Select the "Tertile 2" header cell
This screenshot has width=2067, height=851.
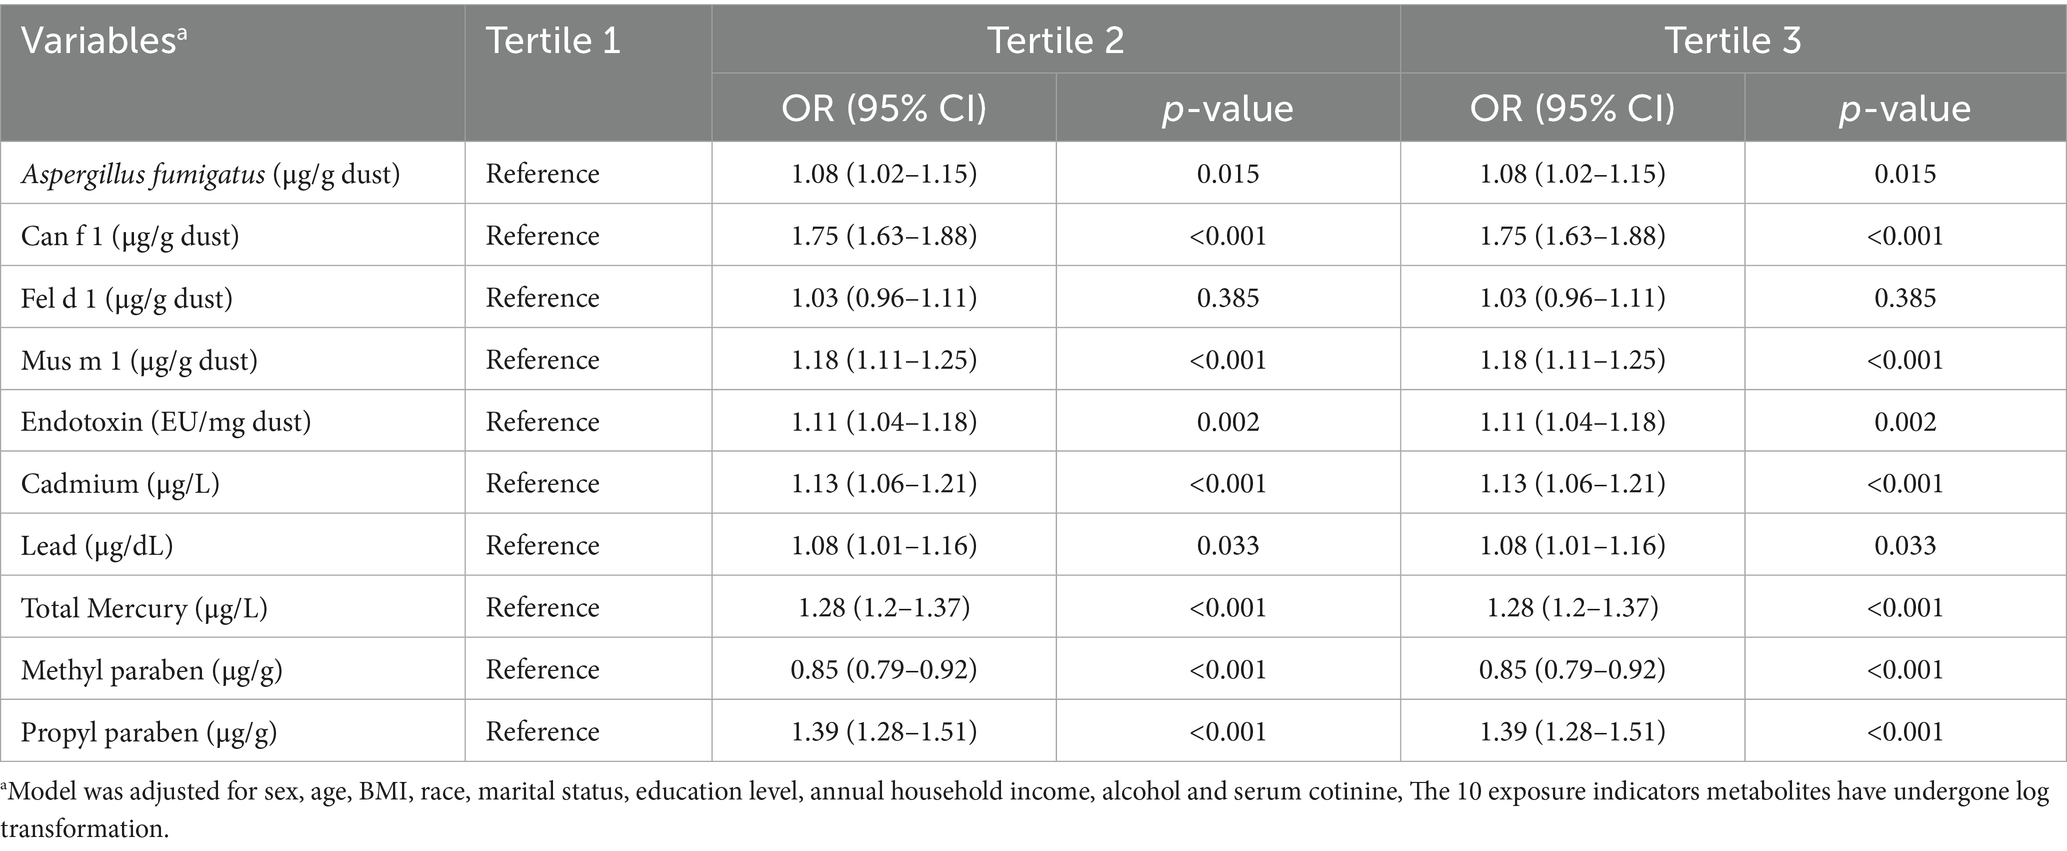(x=1055, y=40)
